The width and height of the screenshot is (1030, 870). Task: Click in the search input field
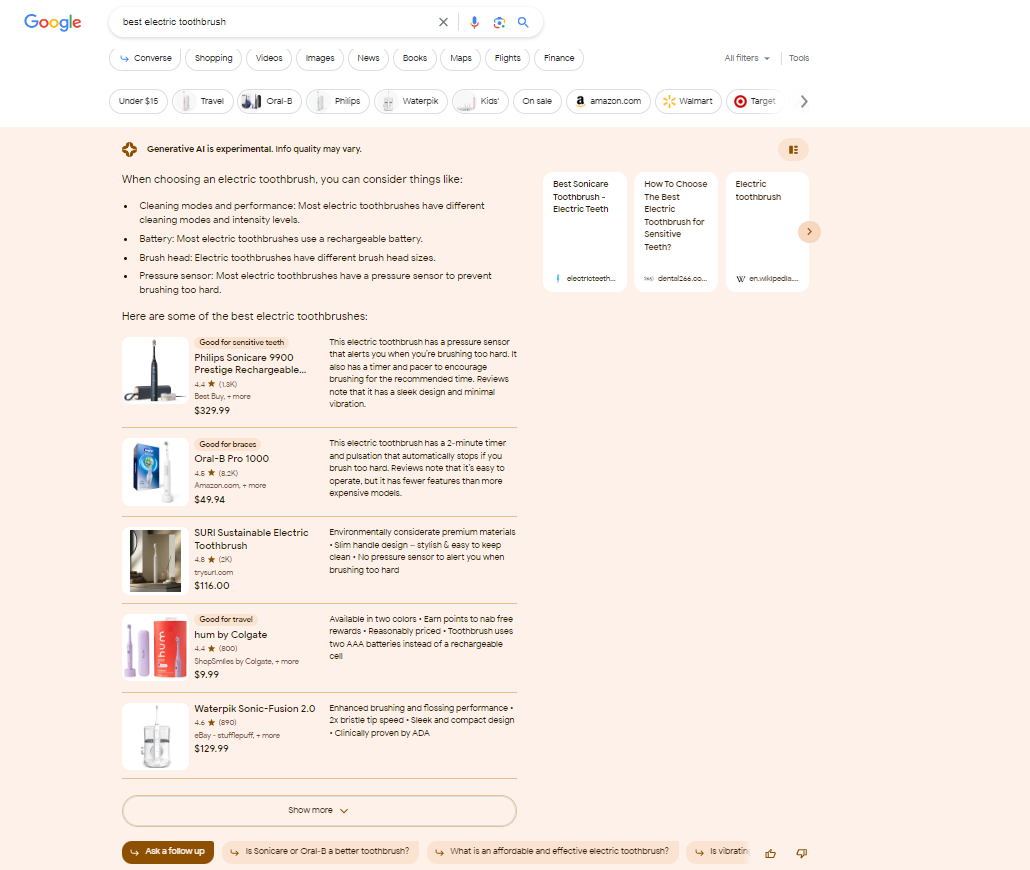coord(276,22)
